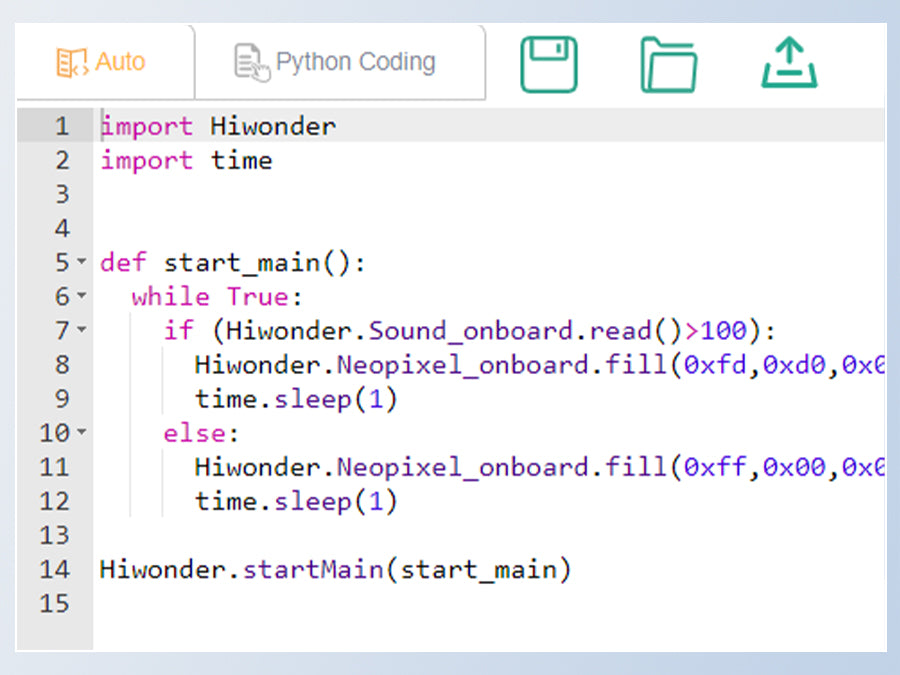Click line number 1 in the gutter
The width and height of the screenshot is (900, 675).
click(62, 127)
